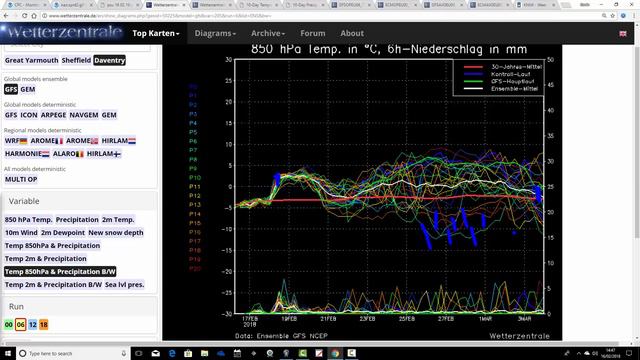Viewport: 640px width, 360px height.
Task: Select Sea lvl pres. variable
Action: click(124, 285)
